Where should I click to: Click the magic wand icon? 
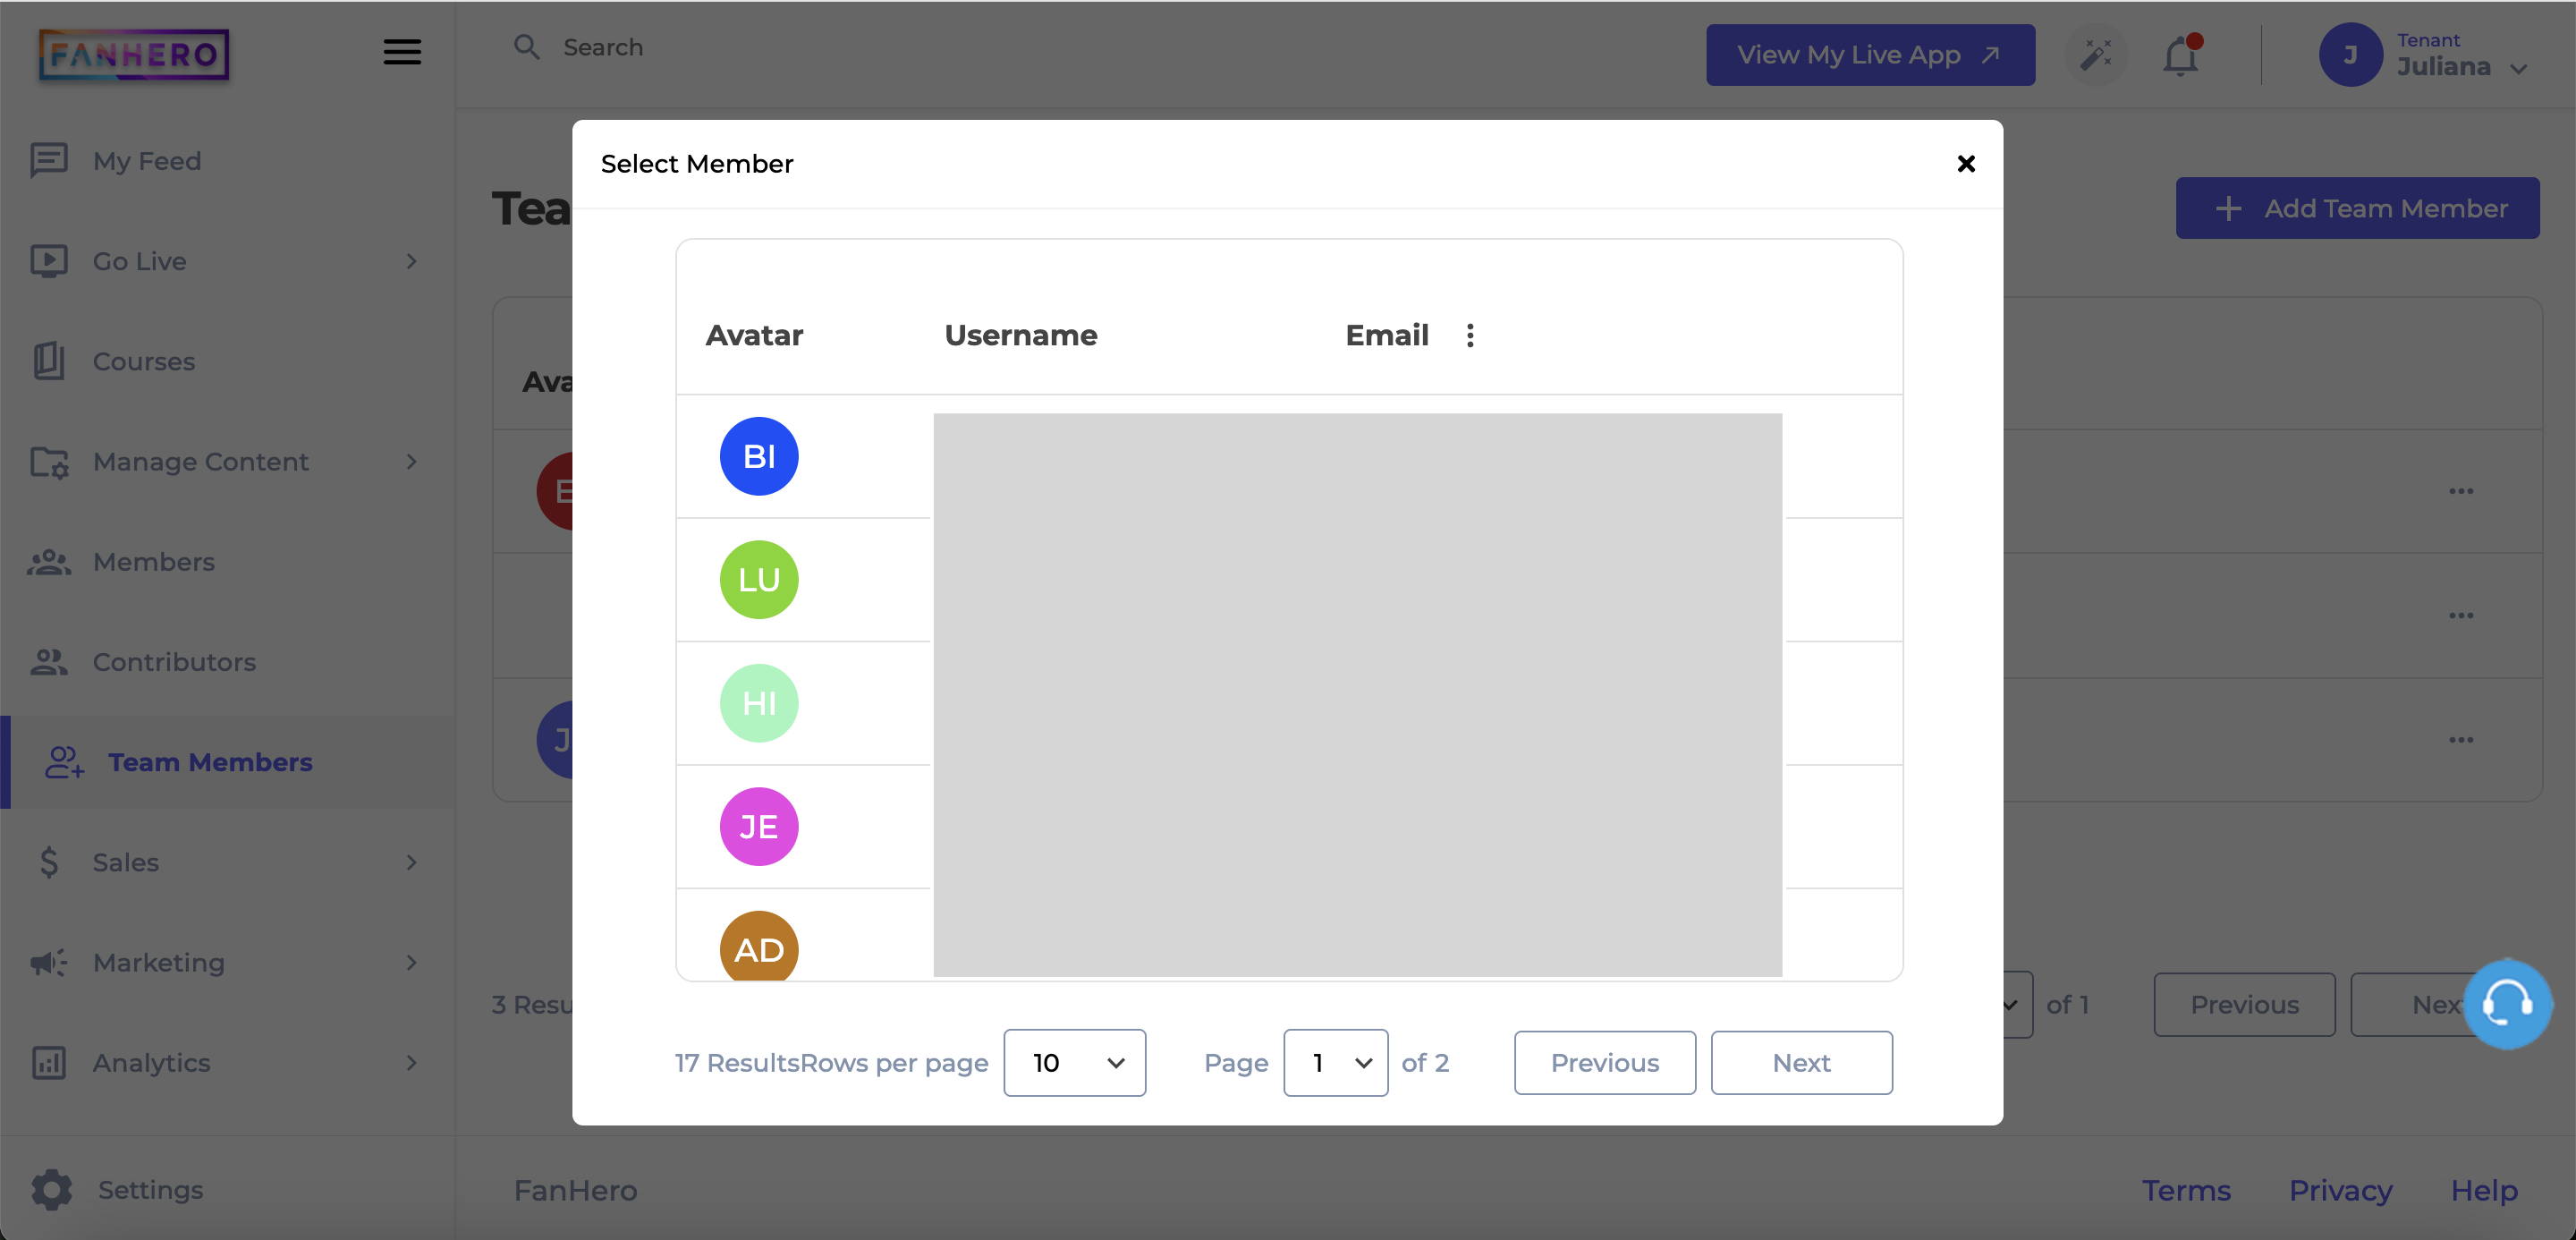tap(2096, 55)
